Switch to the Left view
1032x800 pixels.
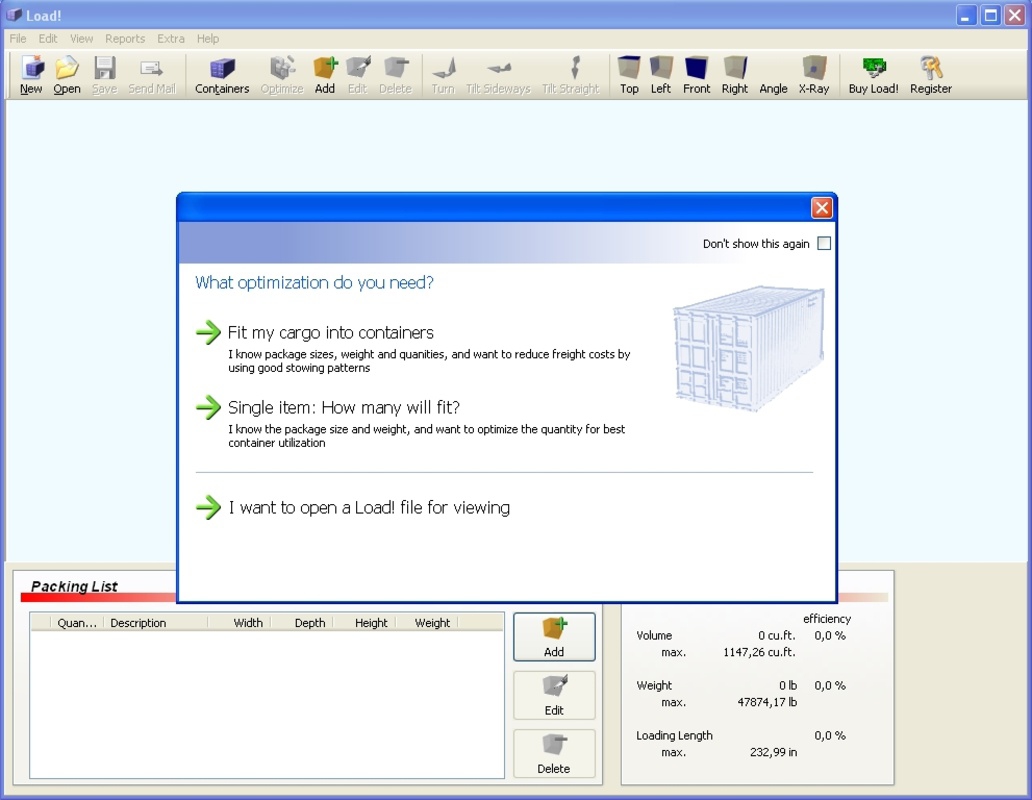click(661, 75)
